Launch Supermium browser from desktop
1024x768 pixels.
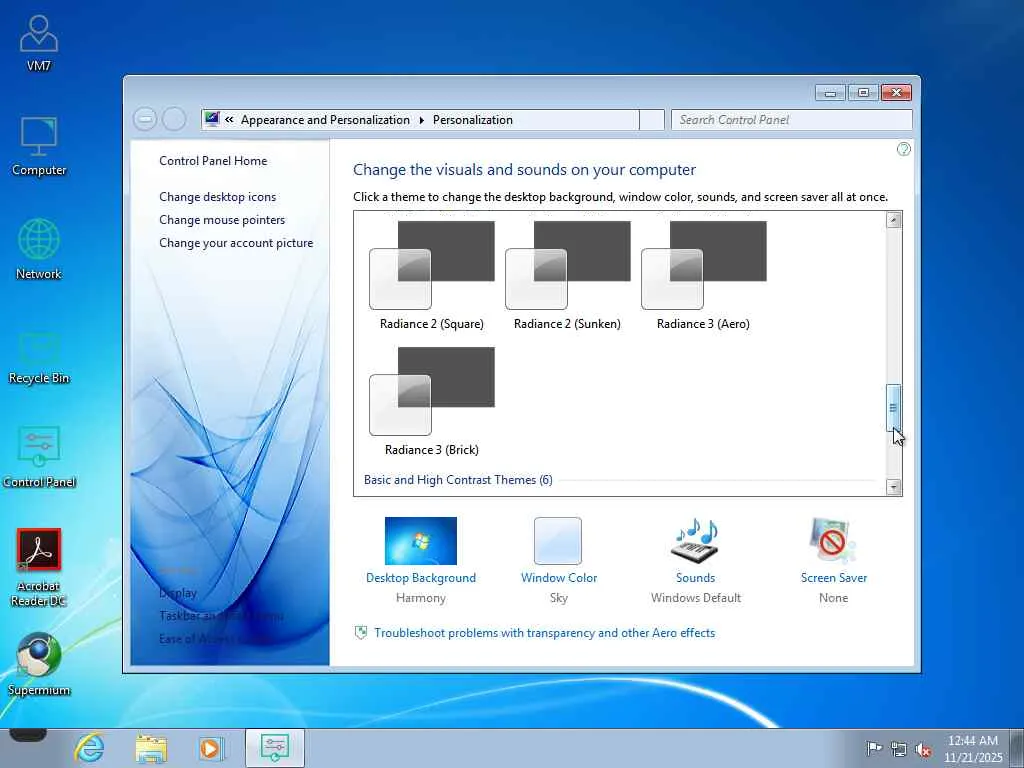coord(39,664)
